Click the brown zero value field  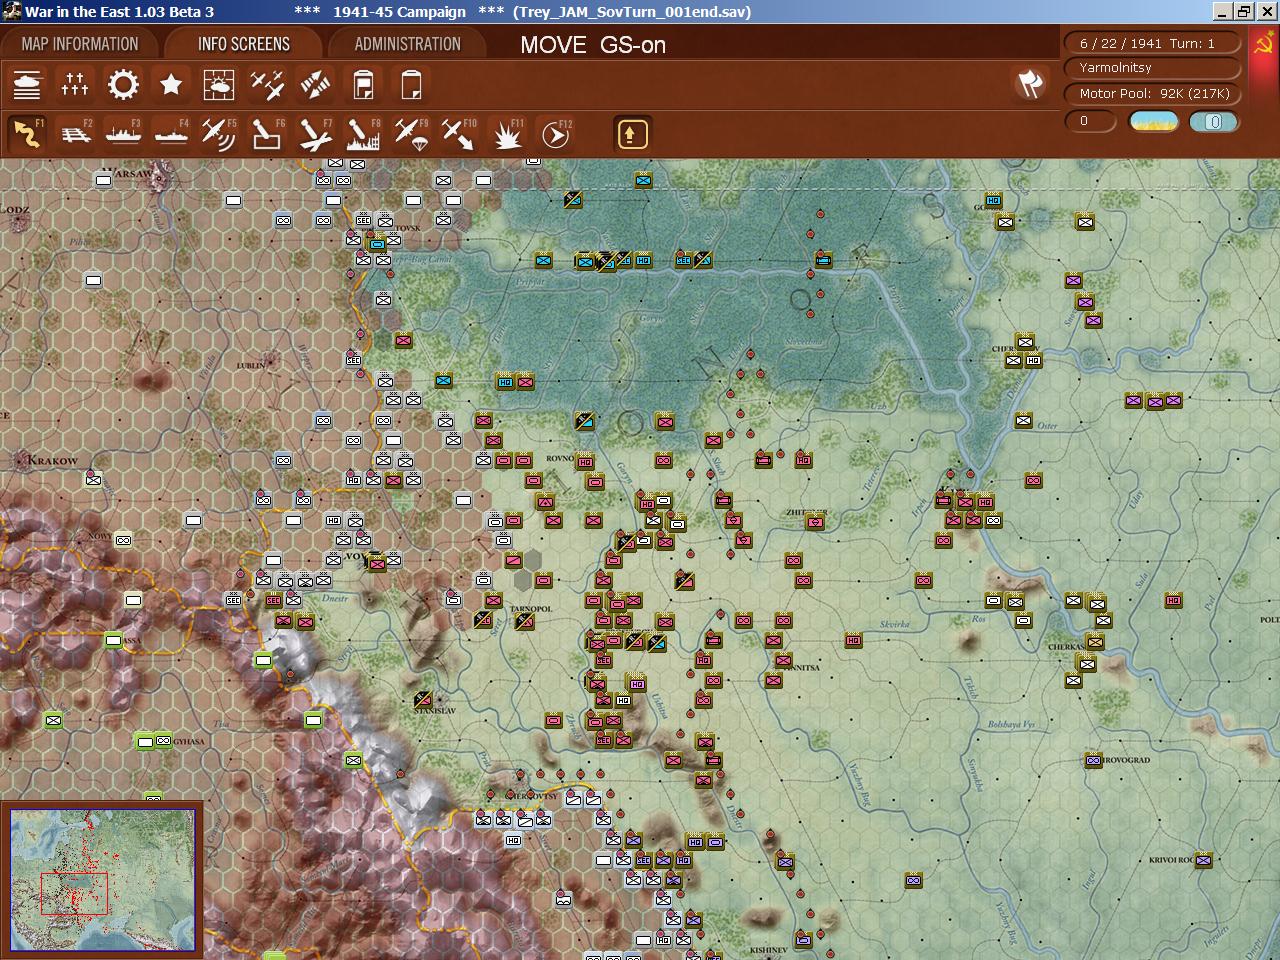[1090, 122]
